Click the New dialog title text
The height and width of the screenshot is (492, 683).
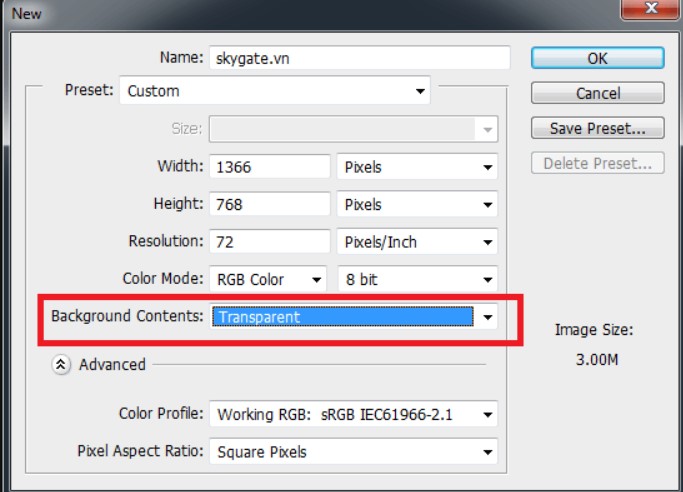click(26, 13)
